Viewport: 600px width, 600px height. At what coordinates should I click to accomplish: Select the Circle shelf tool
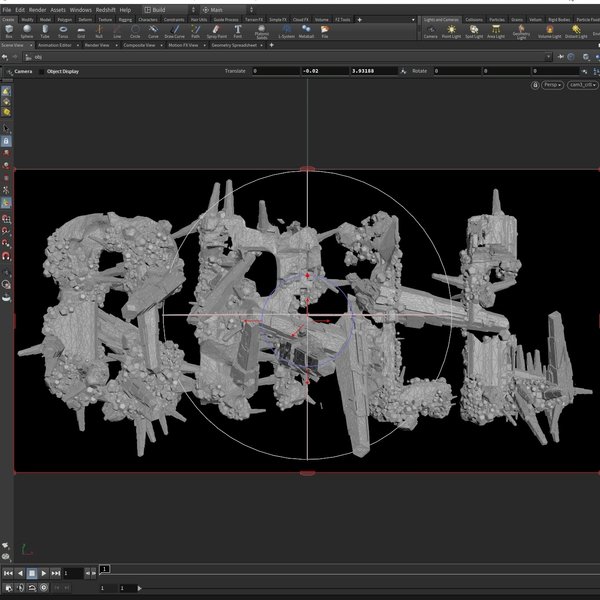pos(135,31)
